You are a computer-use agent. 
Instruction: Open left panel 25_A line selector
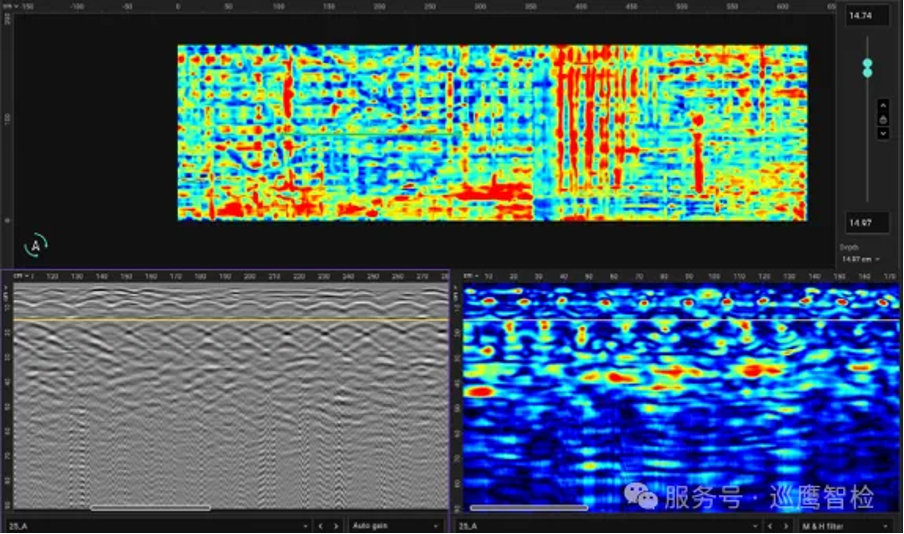click(158, 525)
